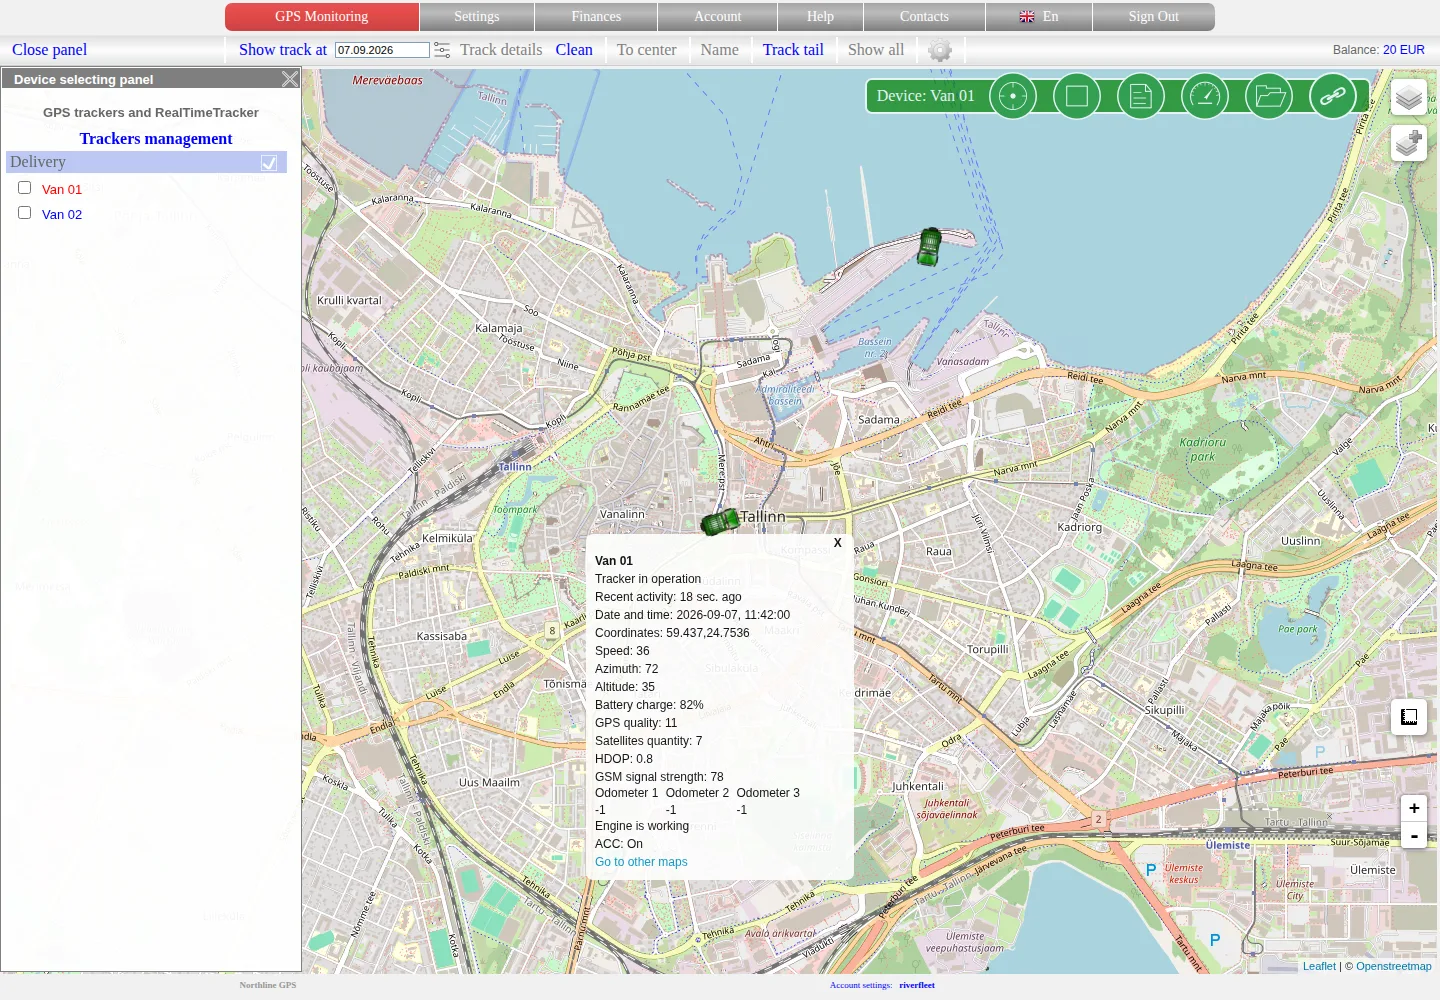1440x1000 pixels.
Task: Click the Name toolbar option
Action: point(720,50)
